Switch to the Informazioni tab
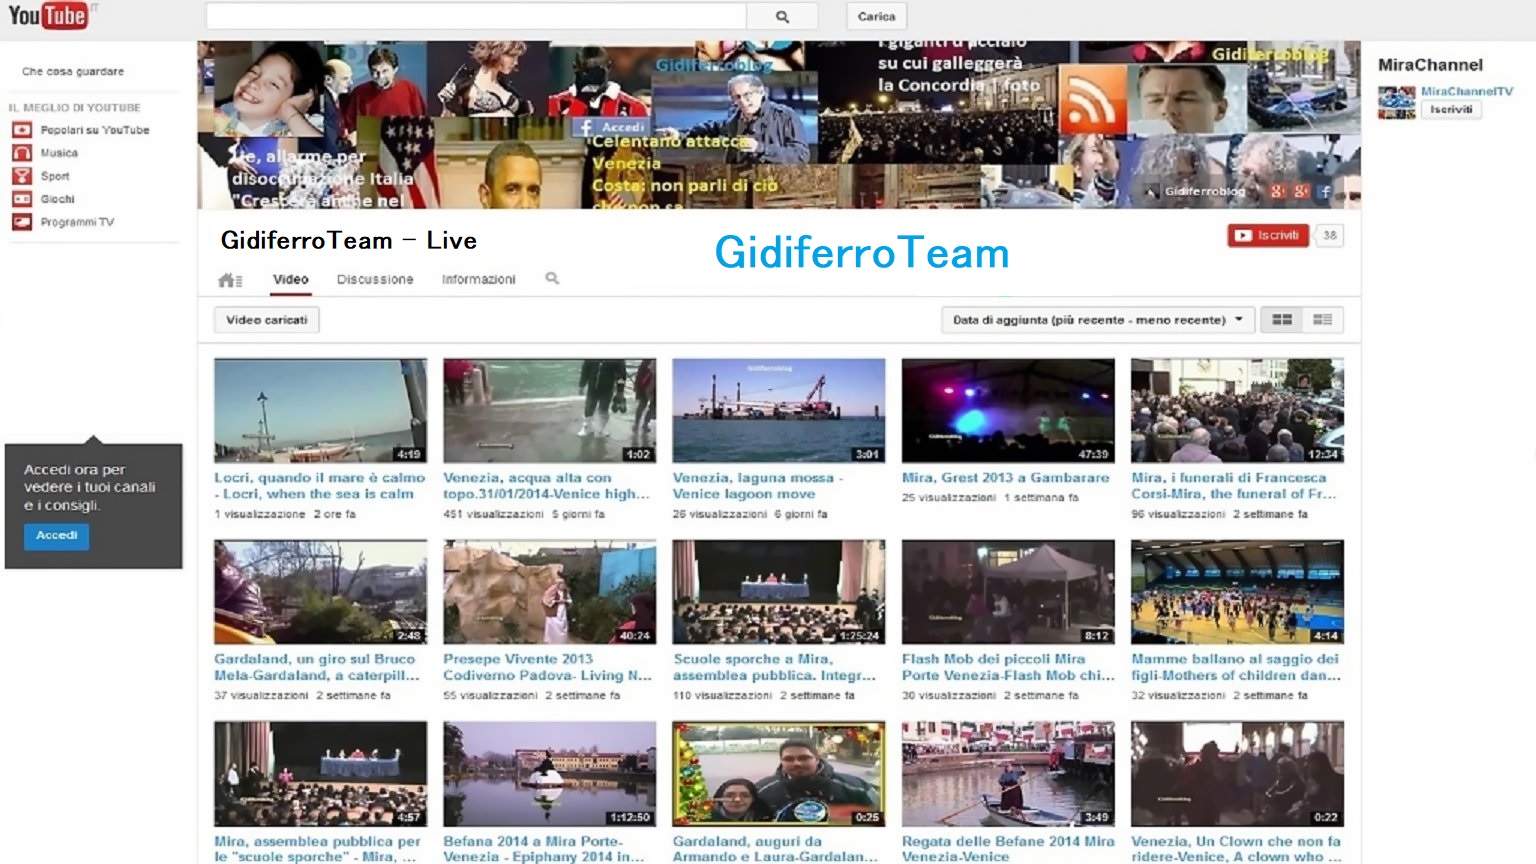 click(479, 280)
